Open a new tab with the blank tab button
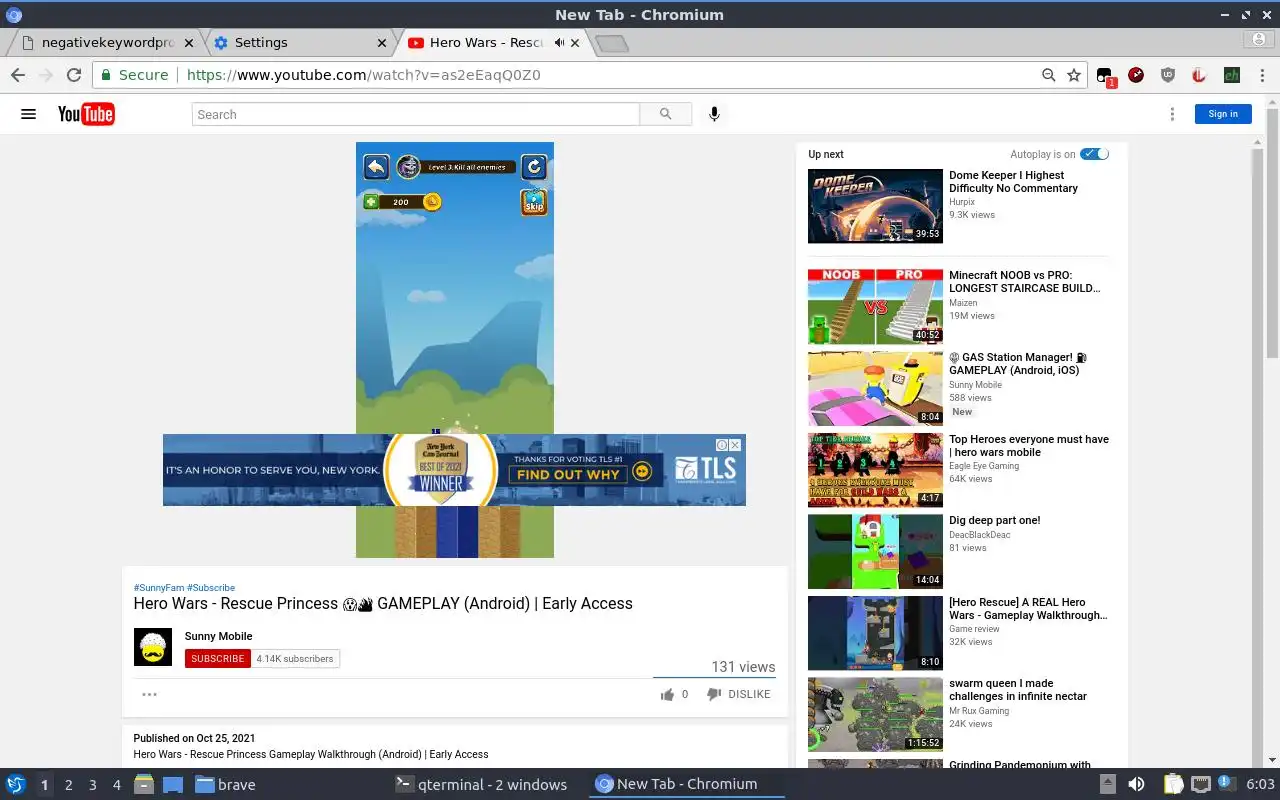This screenshot has width=1280, height=800. click(611, 43)
